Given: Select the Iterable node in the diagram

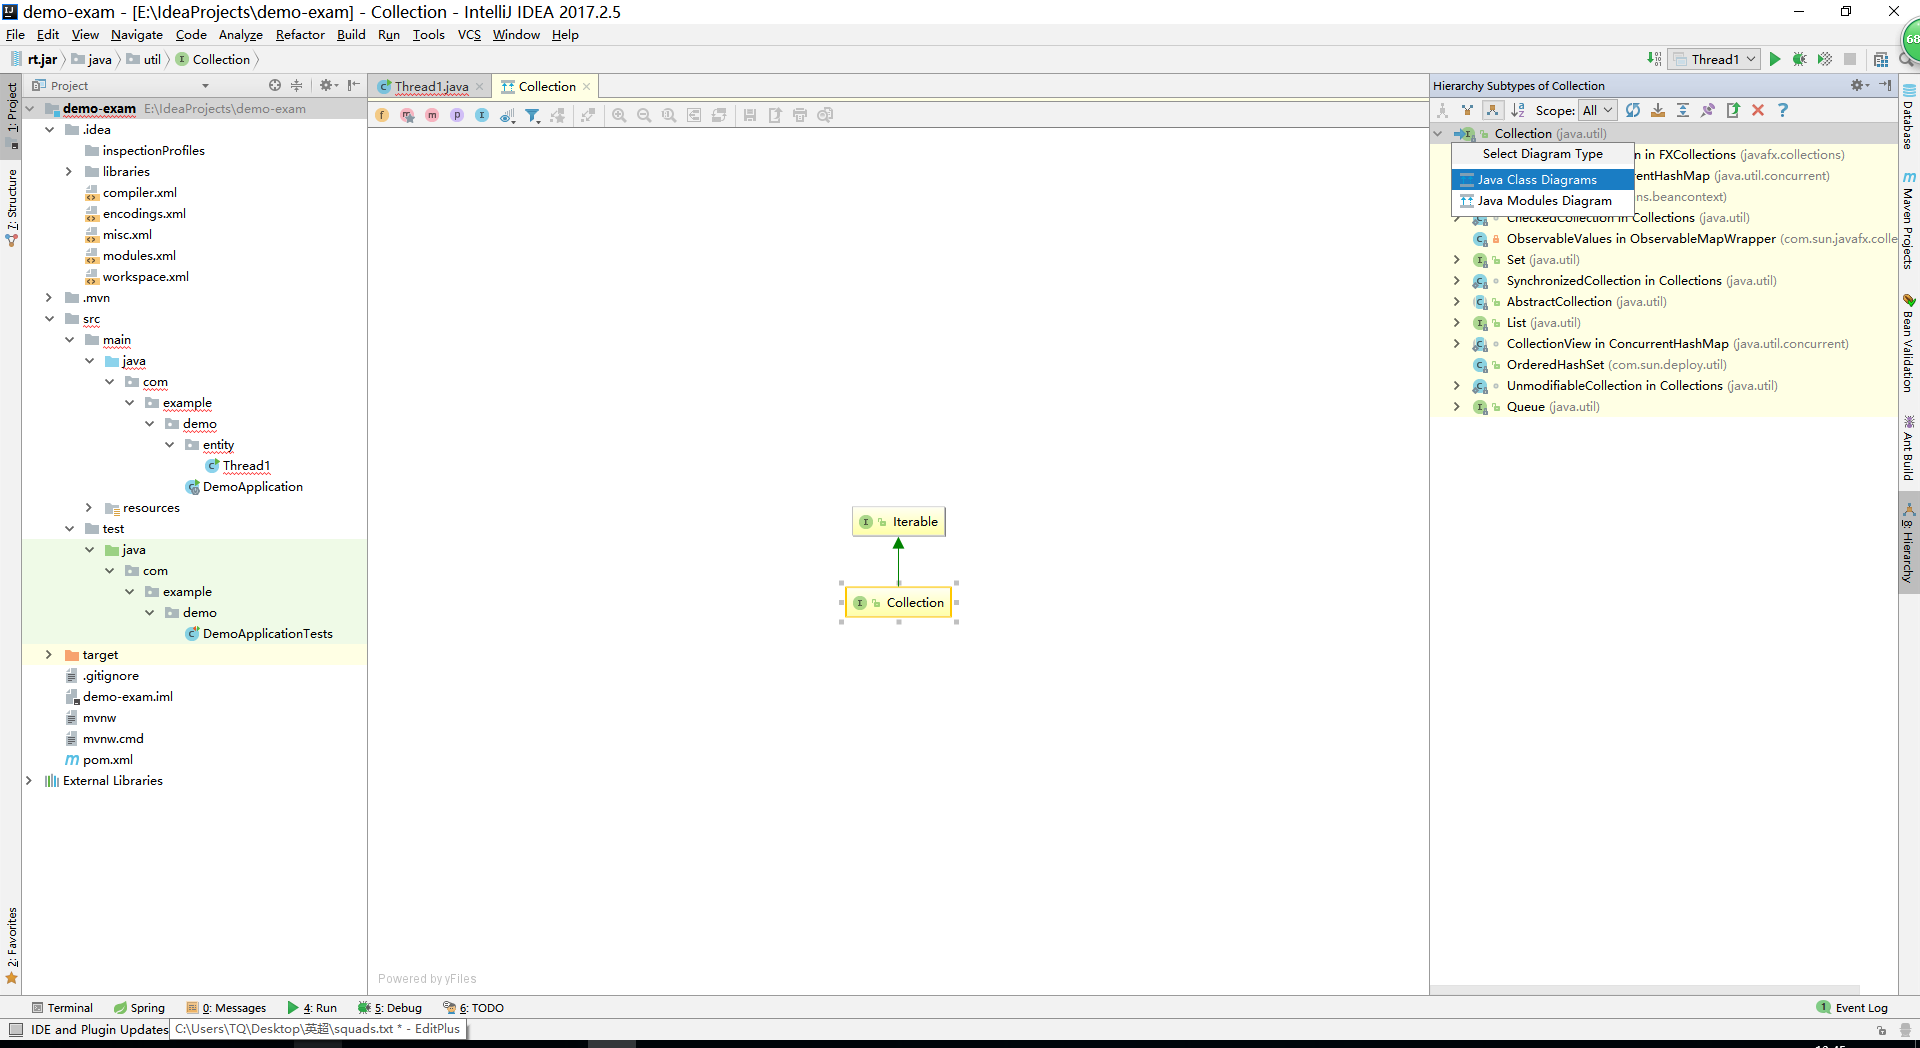Looking at the screenshot, I should tap(899, 522).
